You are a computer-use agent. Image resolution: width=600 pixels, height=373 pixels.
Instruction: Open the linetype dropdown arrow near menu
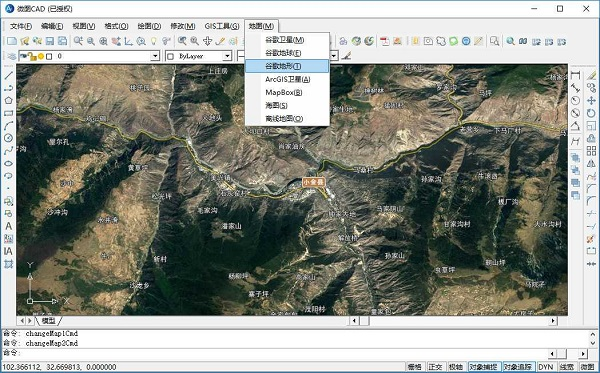(334, 56)
